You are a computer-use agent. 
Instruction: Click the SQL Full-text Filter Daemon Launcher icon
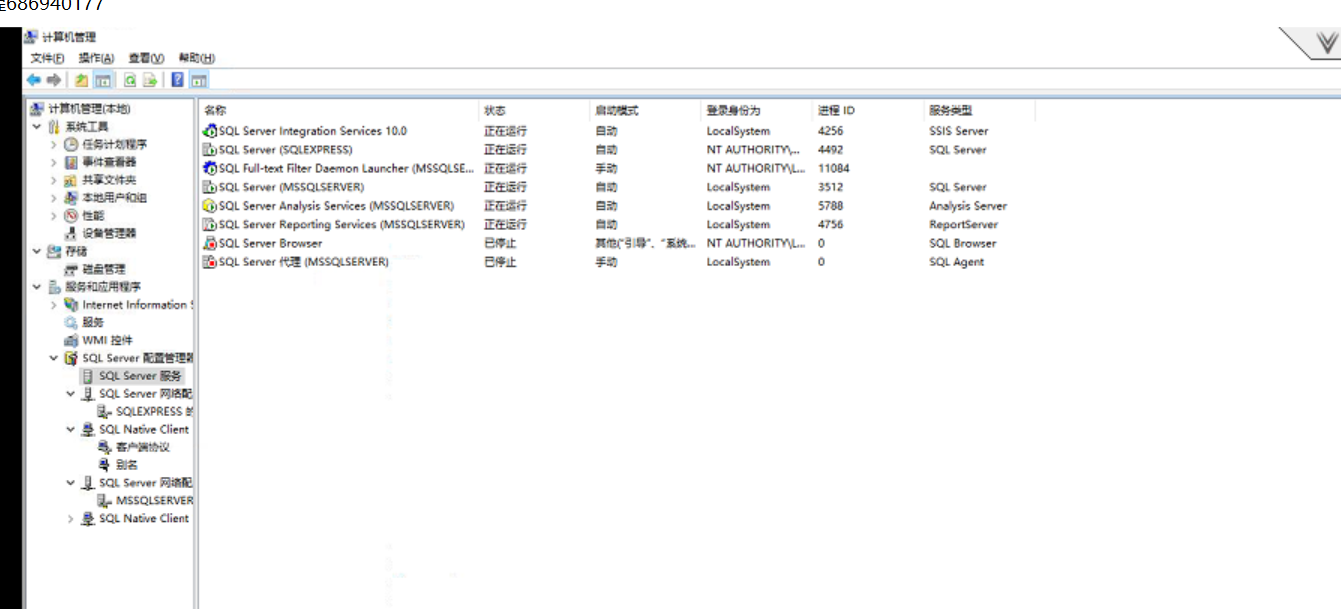pyautogui.click(x=209, y=169)
